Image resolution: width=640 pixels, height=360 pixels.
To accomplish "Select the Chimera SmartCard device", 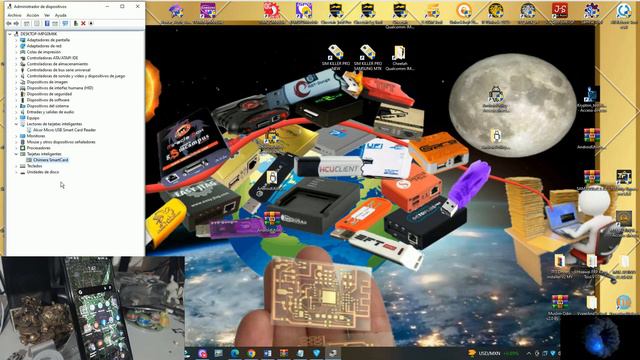I will tap(47, 160).
